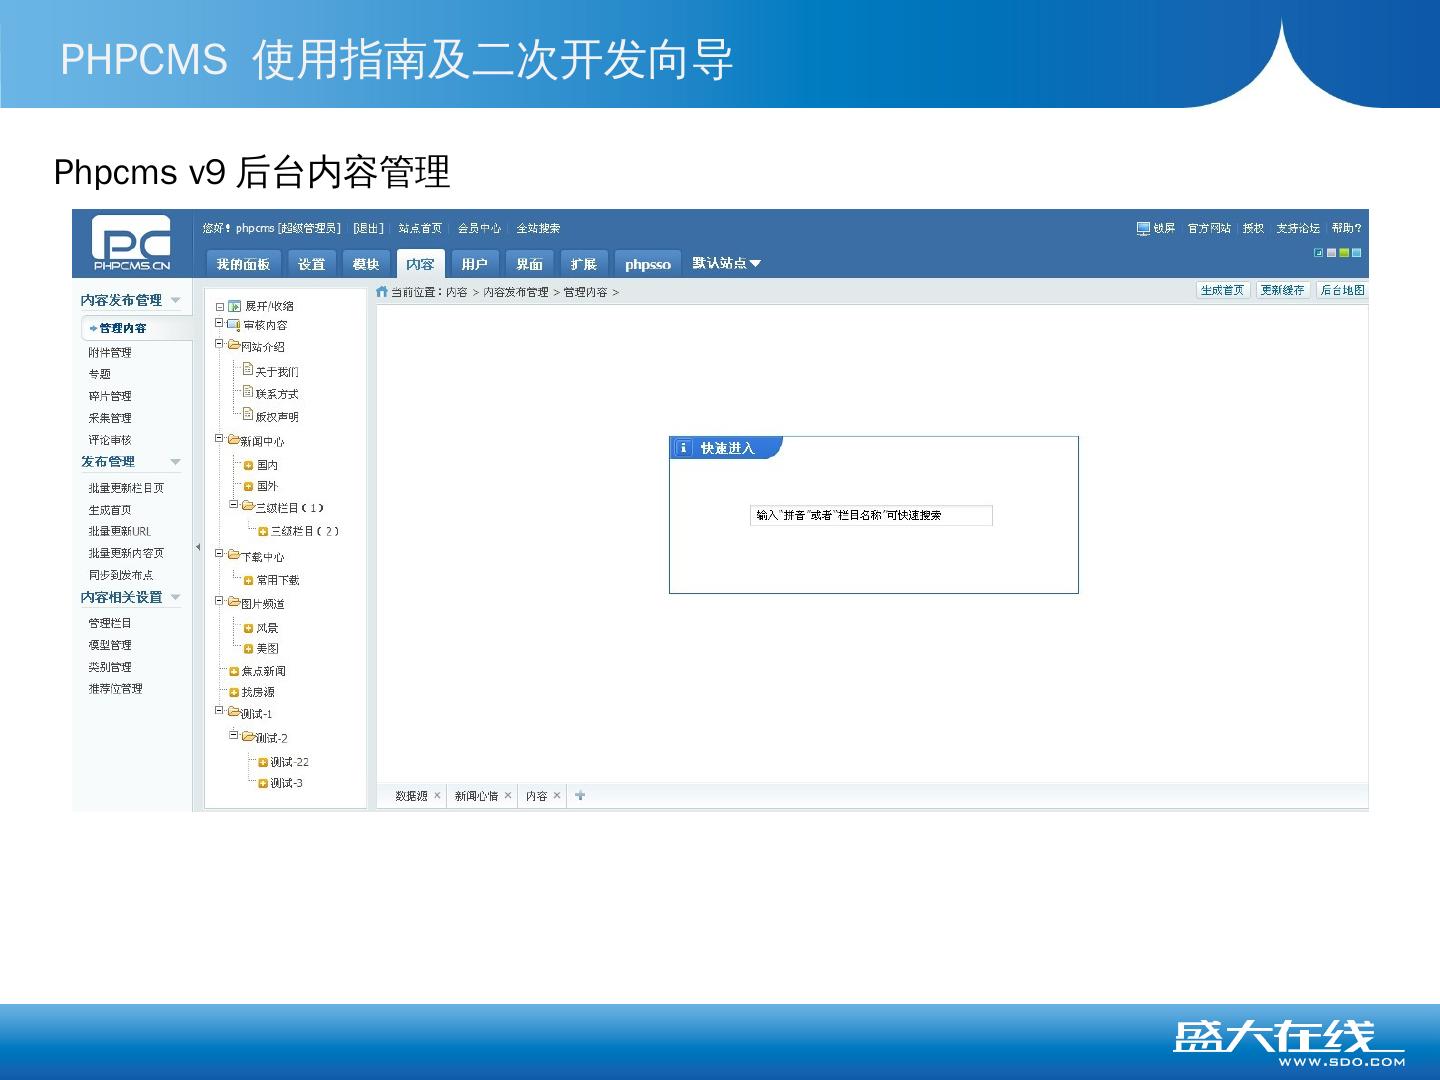Select the light blue theme color swatch
1440x1080 pixels.
[1357, 253]
